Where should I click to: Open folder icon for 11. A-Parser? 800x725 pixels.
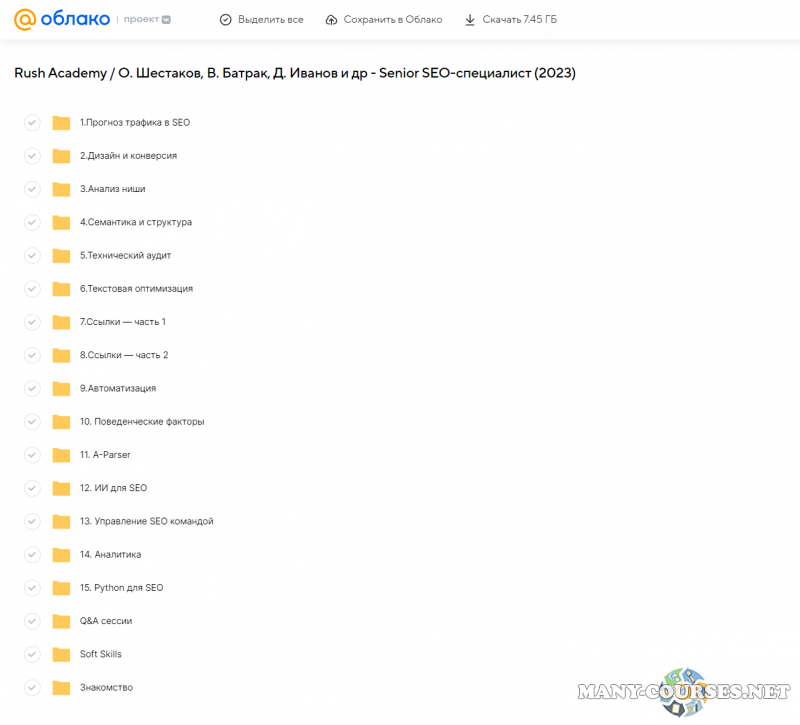[x=61, y=455]
